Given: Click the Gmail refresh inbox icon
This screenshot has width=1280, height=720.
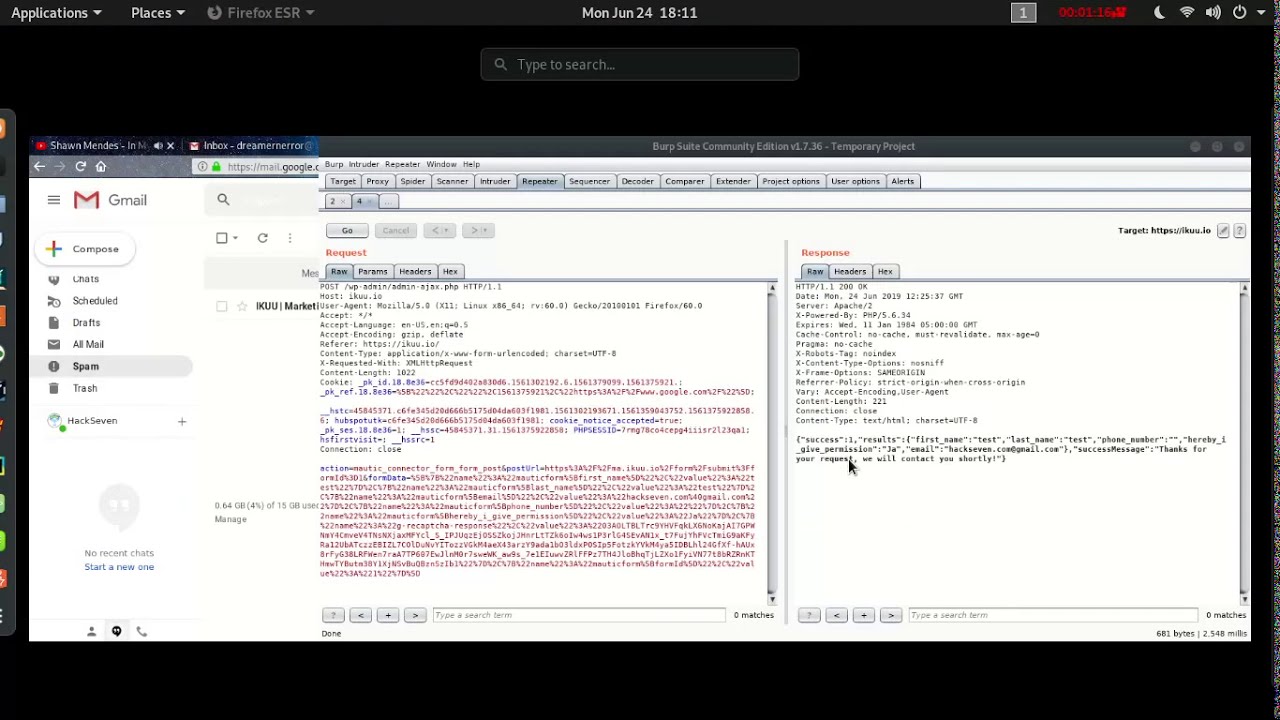Looking at the screenshot, I should [x=262, y=238].
